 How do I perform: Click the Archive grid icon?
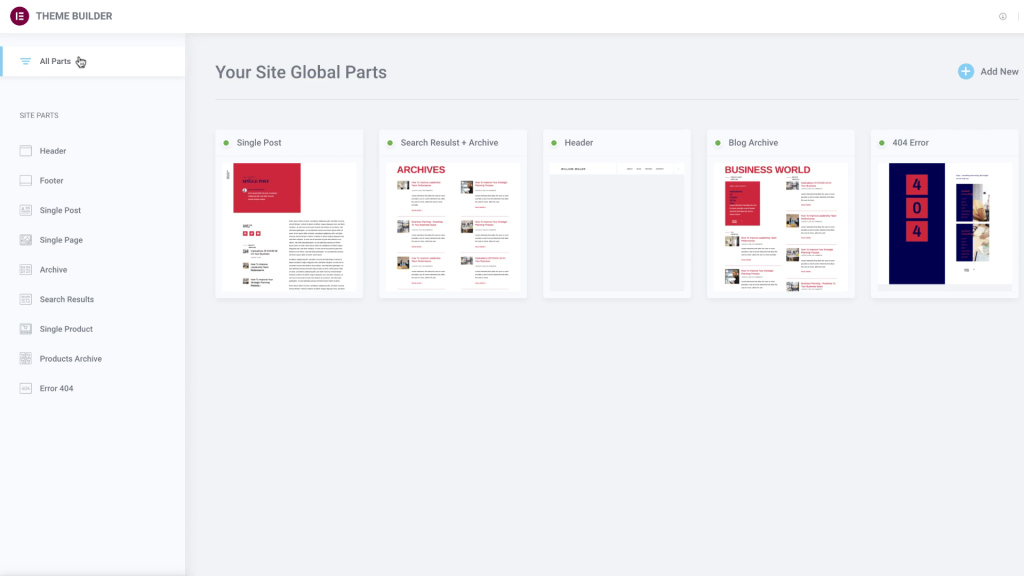[26, 270]
